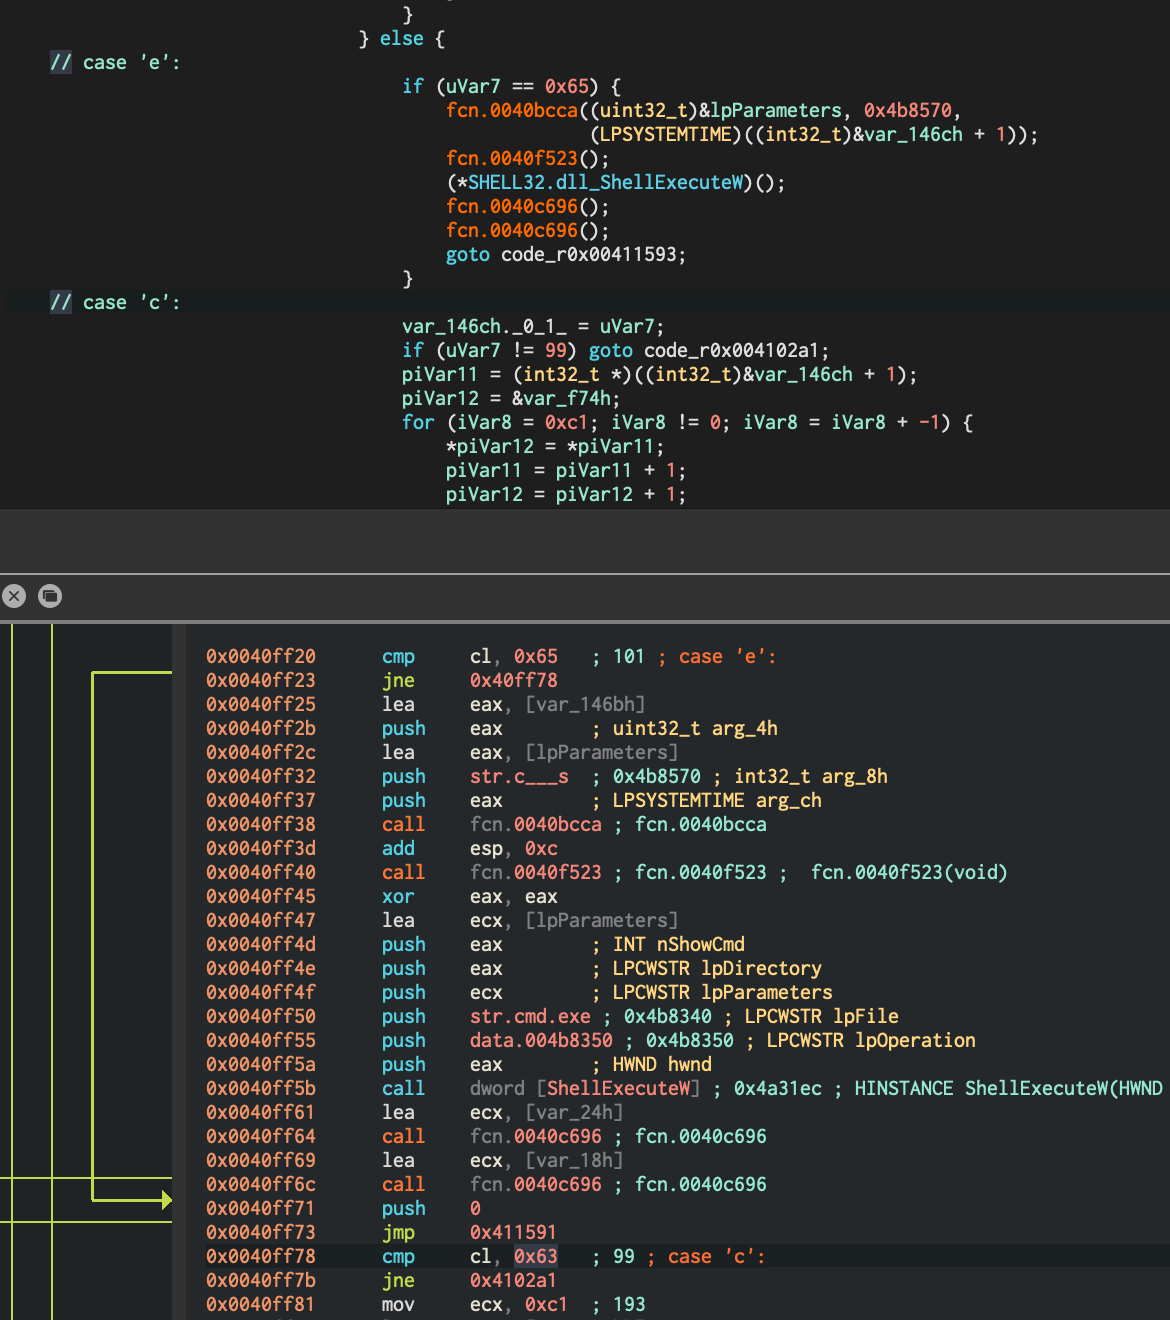Select address 0x0040ff45 in disassembly
The width and height of the screenshot is (1170, 1320).
pyautogui.click(x=261, y=896)
